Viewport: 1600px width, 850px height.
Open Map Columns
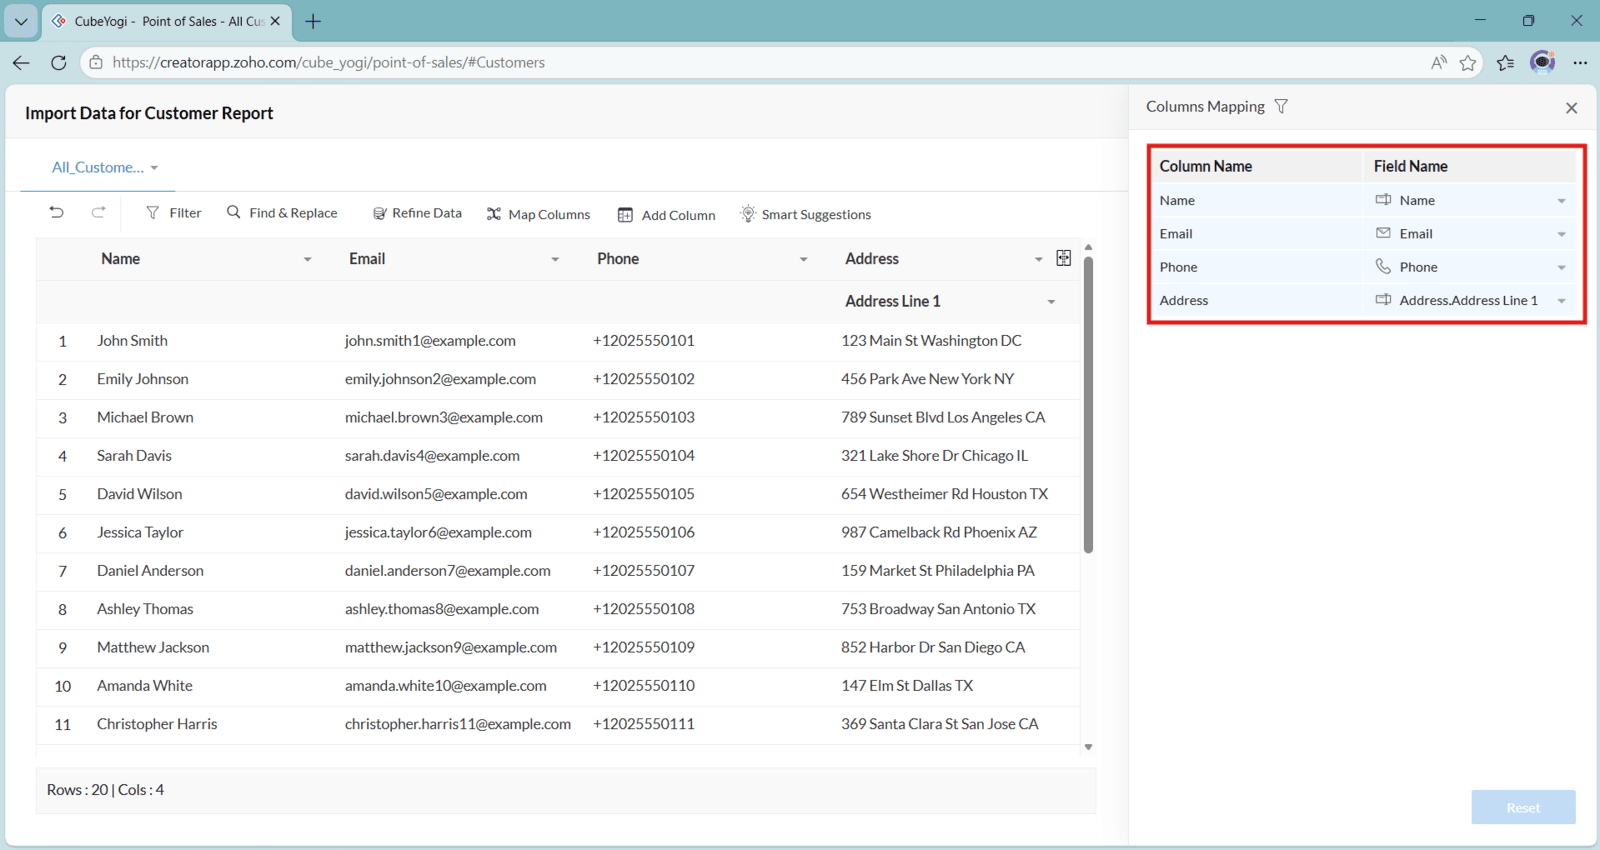538,214
